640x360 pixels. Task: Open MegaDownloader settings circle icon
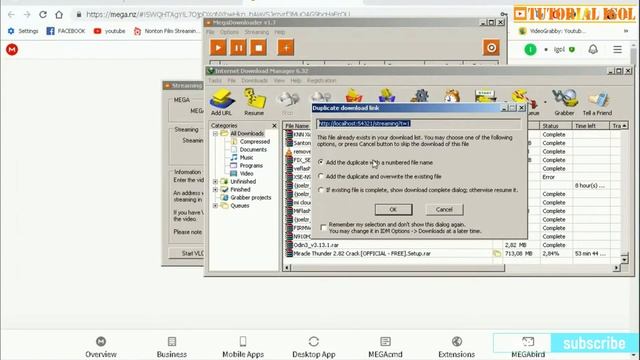491,48
